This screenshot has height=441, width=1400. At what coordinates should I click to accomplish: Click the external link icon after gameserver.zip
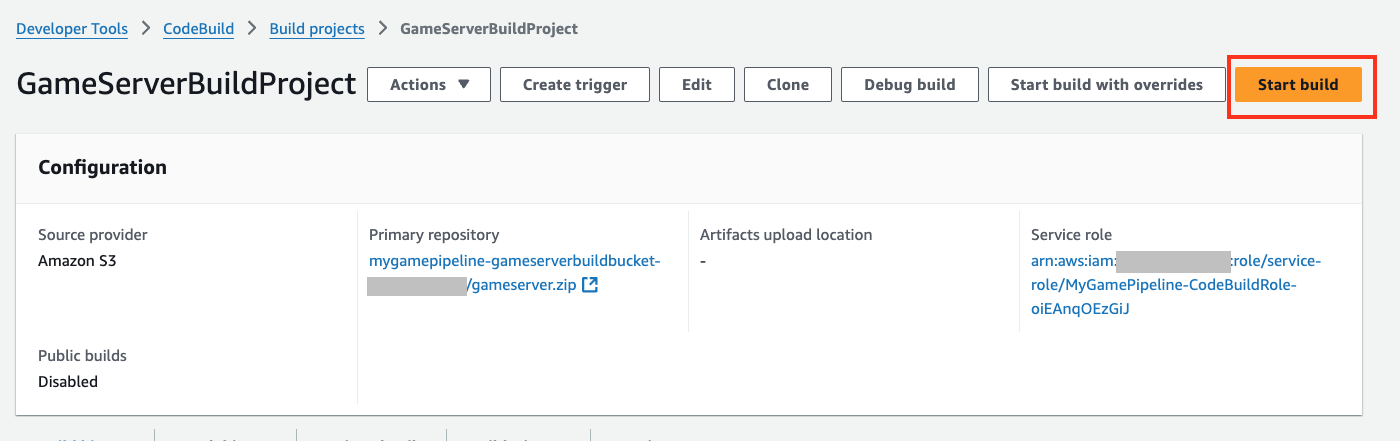[590, 286]
